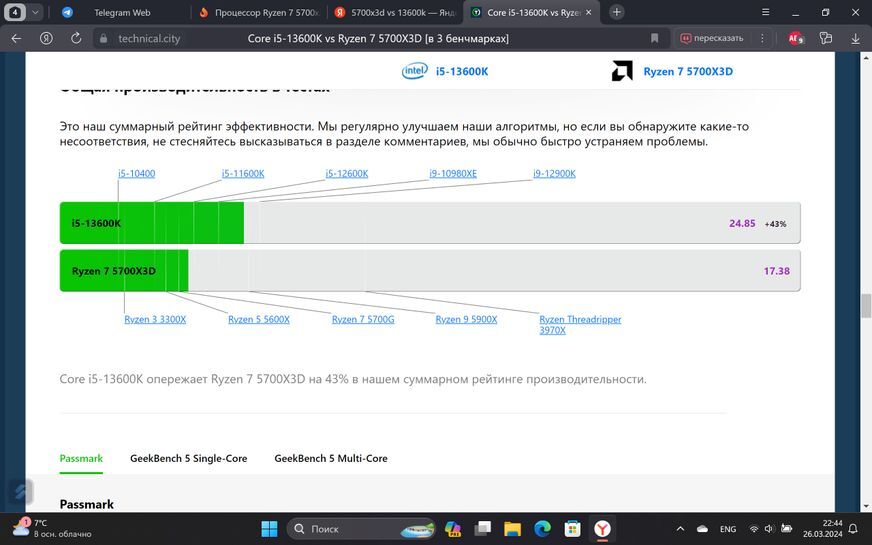Reload the page with refresh icon
Image resolution: width=872 pixels, height=545 pixels.
tap(76, 38)
